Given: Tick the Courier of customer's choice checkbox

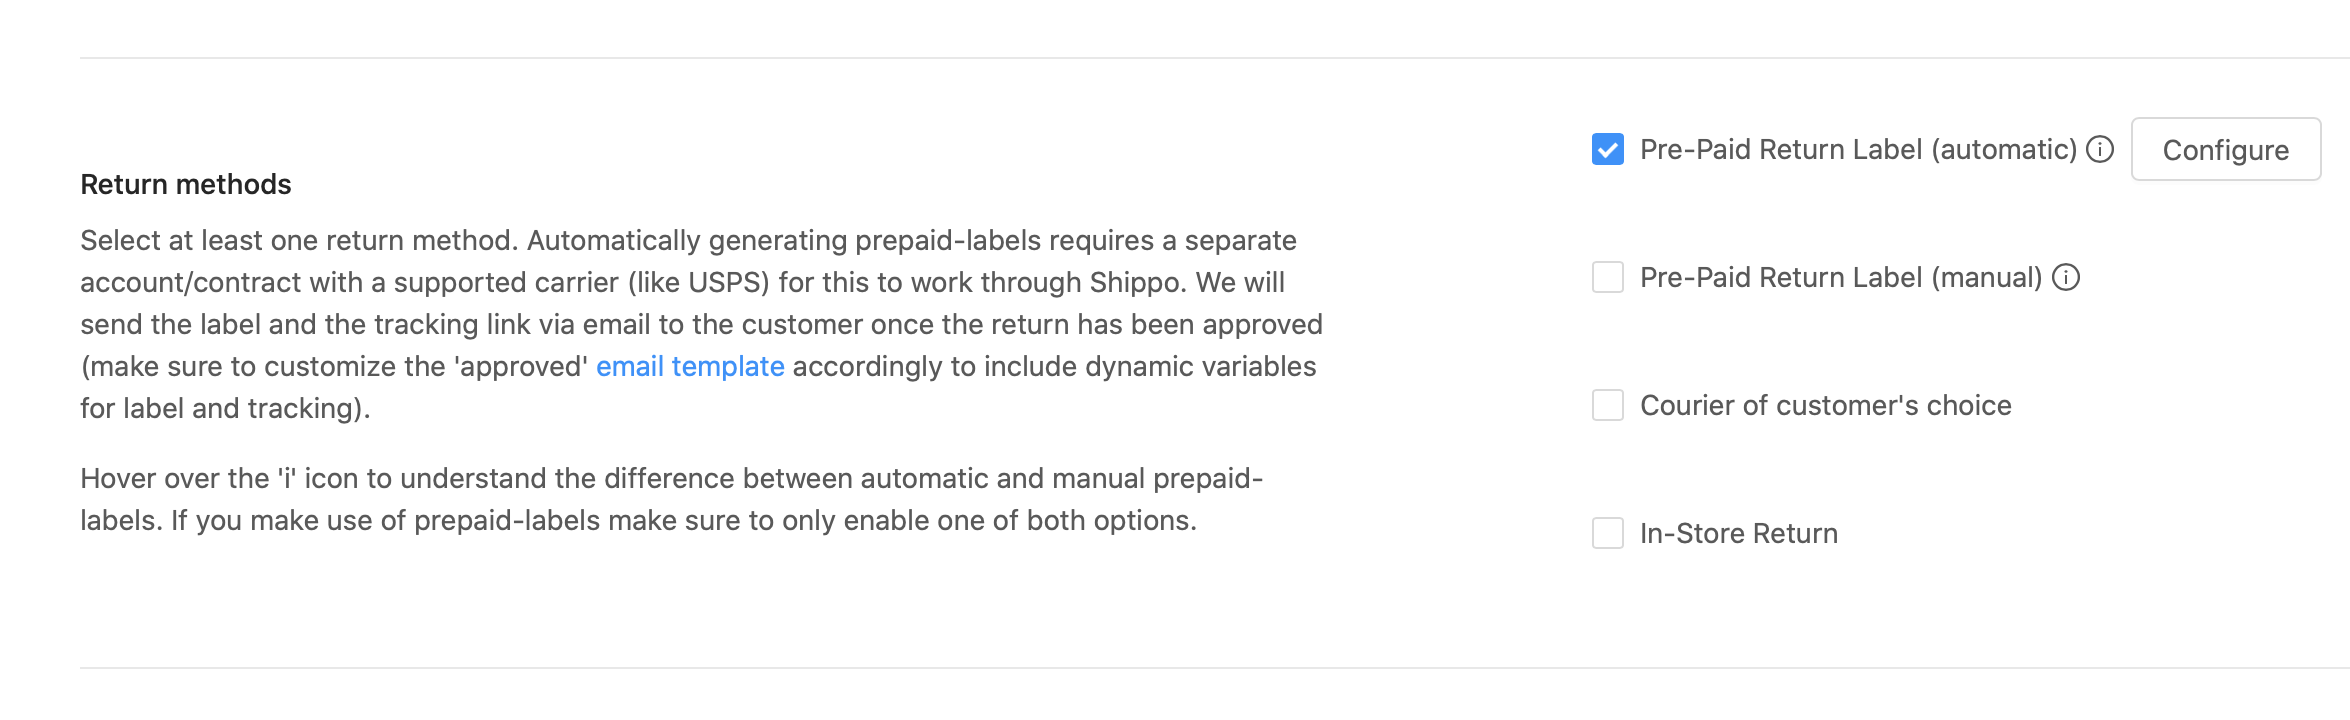Looking at the screenshot, I should (1608, 405).
